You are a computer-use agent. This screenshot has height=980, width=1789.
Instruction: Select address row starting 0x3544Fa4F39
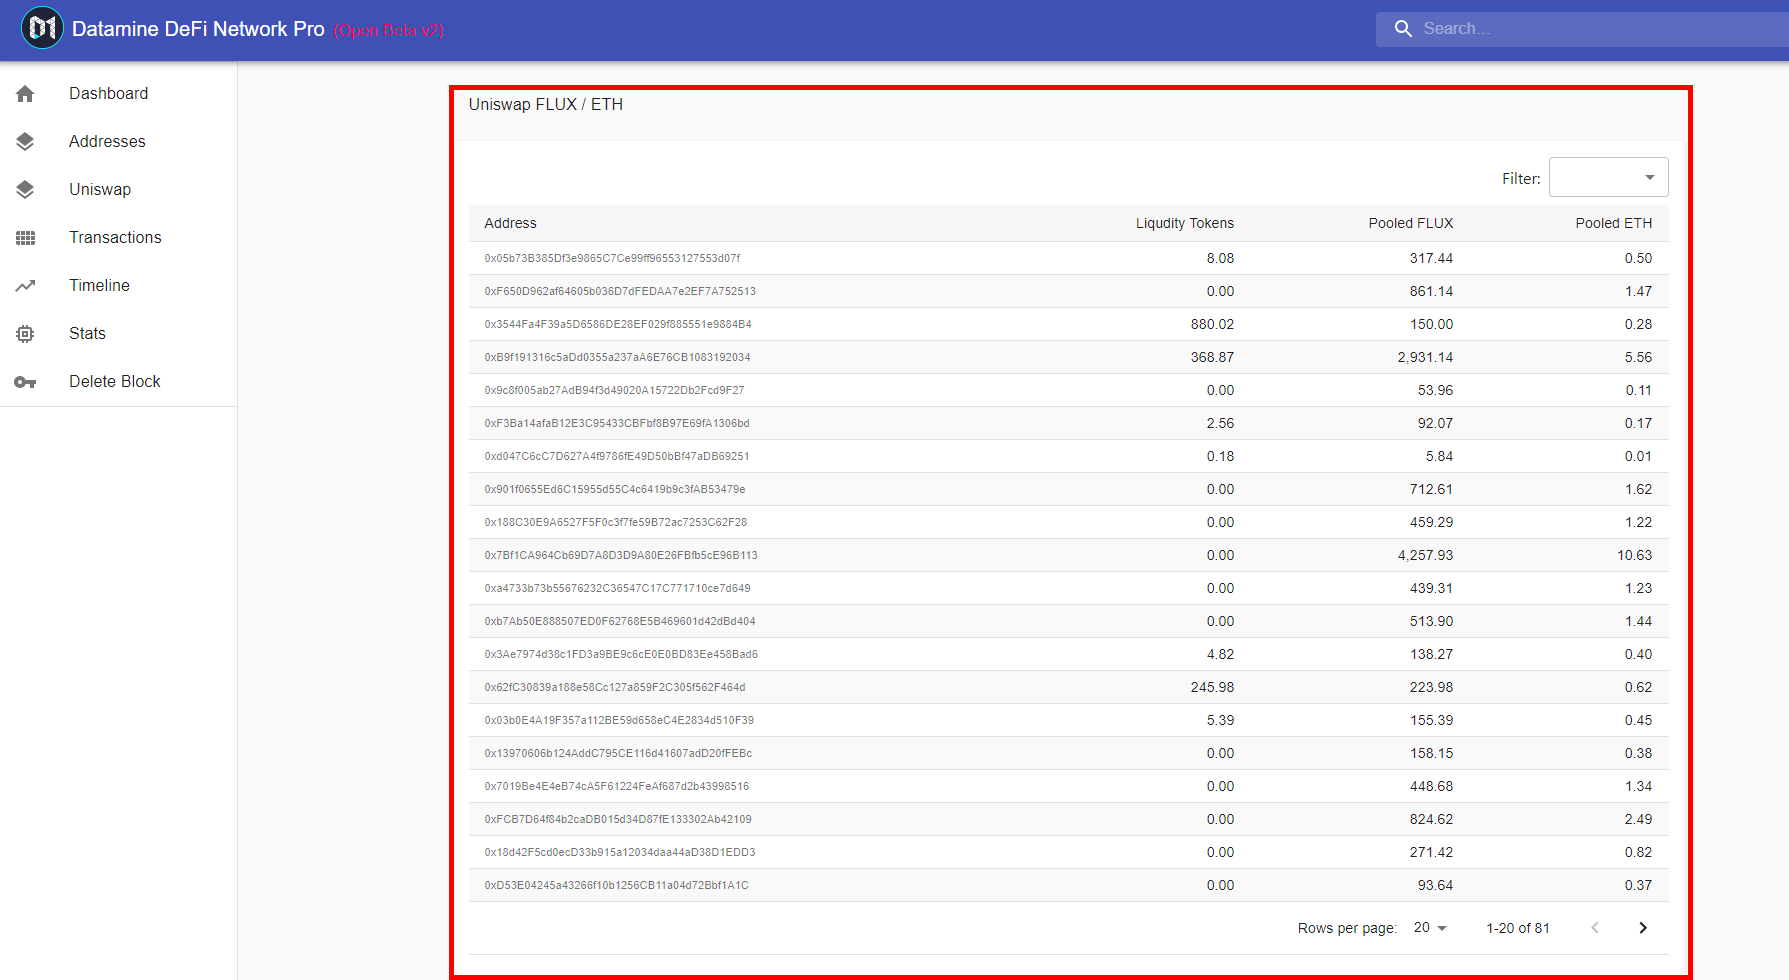tap(1068, 324)
